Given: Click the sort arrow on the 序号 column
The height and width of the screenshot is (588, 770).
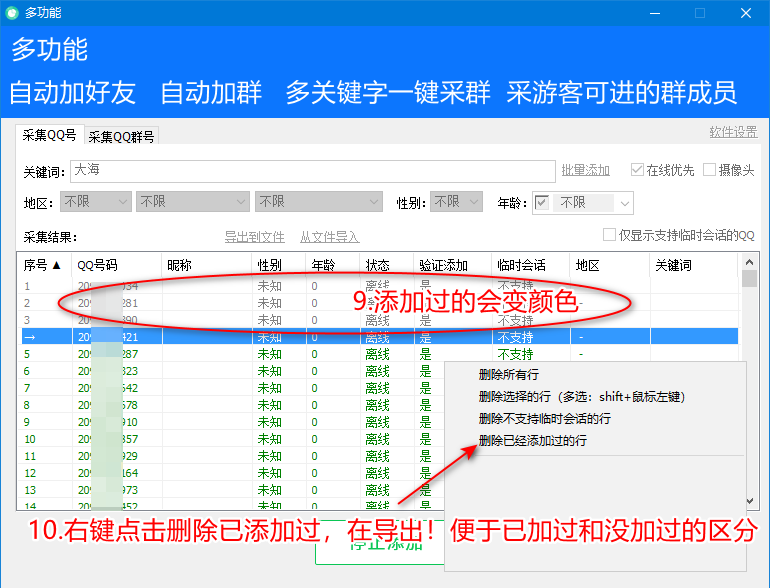Looking at the screenshot, I should pos(56,265).
